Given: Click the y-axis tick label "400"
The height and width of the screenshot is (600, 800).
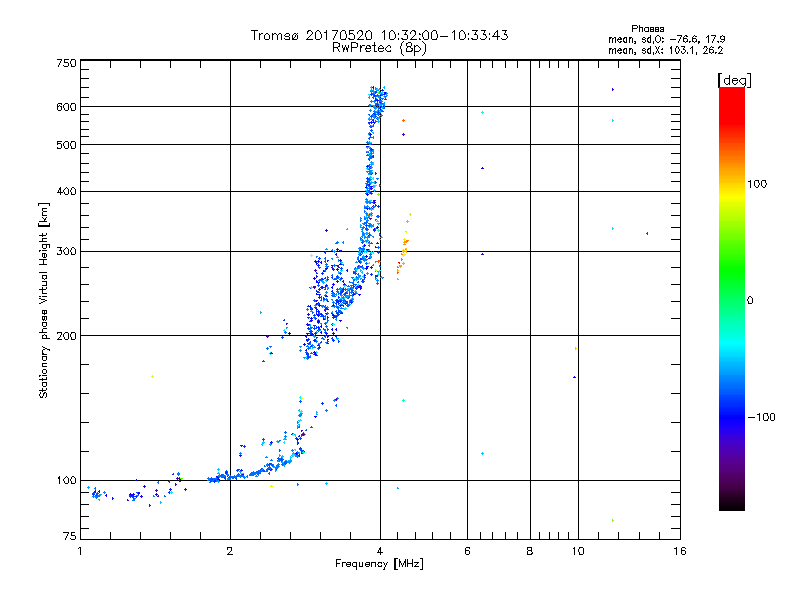Looking at the screenshot, I should [66, 192].
